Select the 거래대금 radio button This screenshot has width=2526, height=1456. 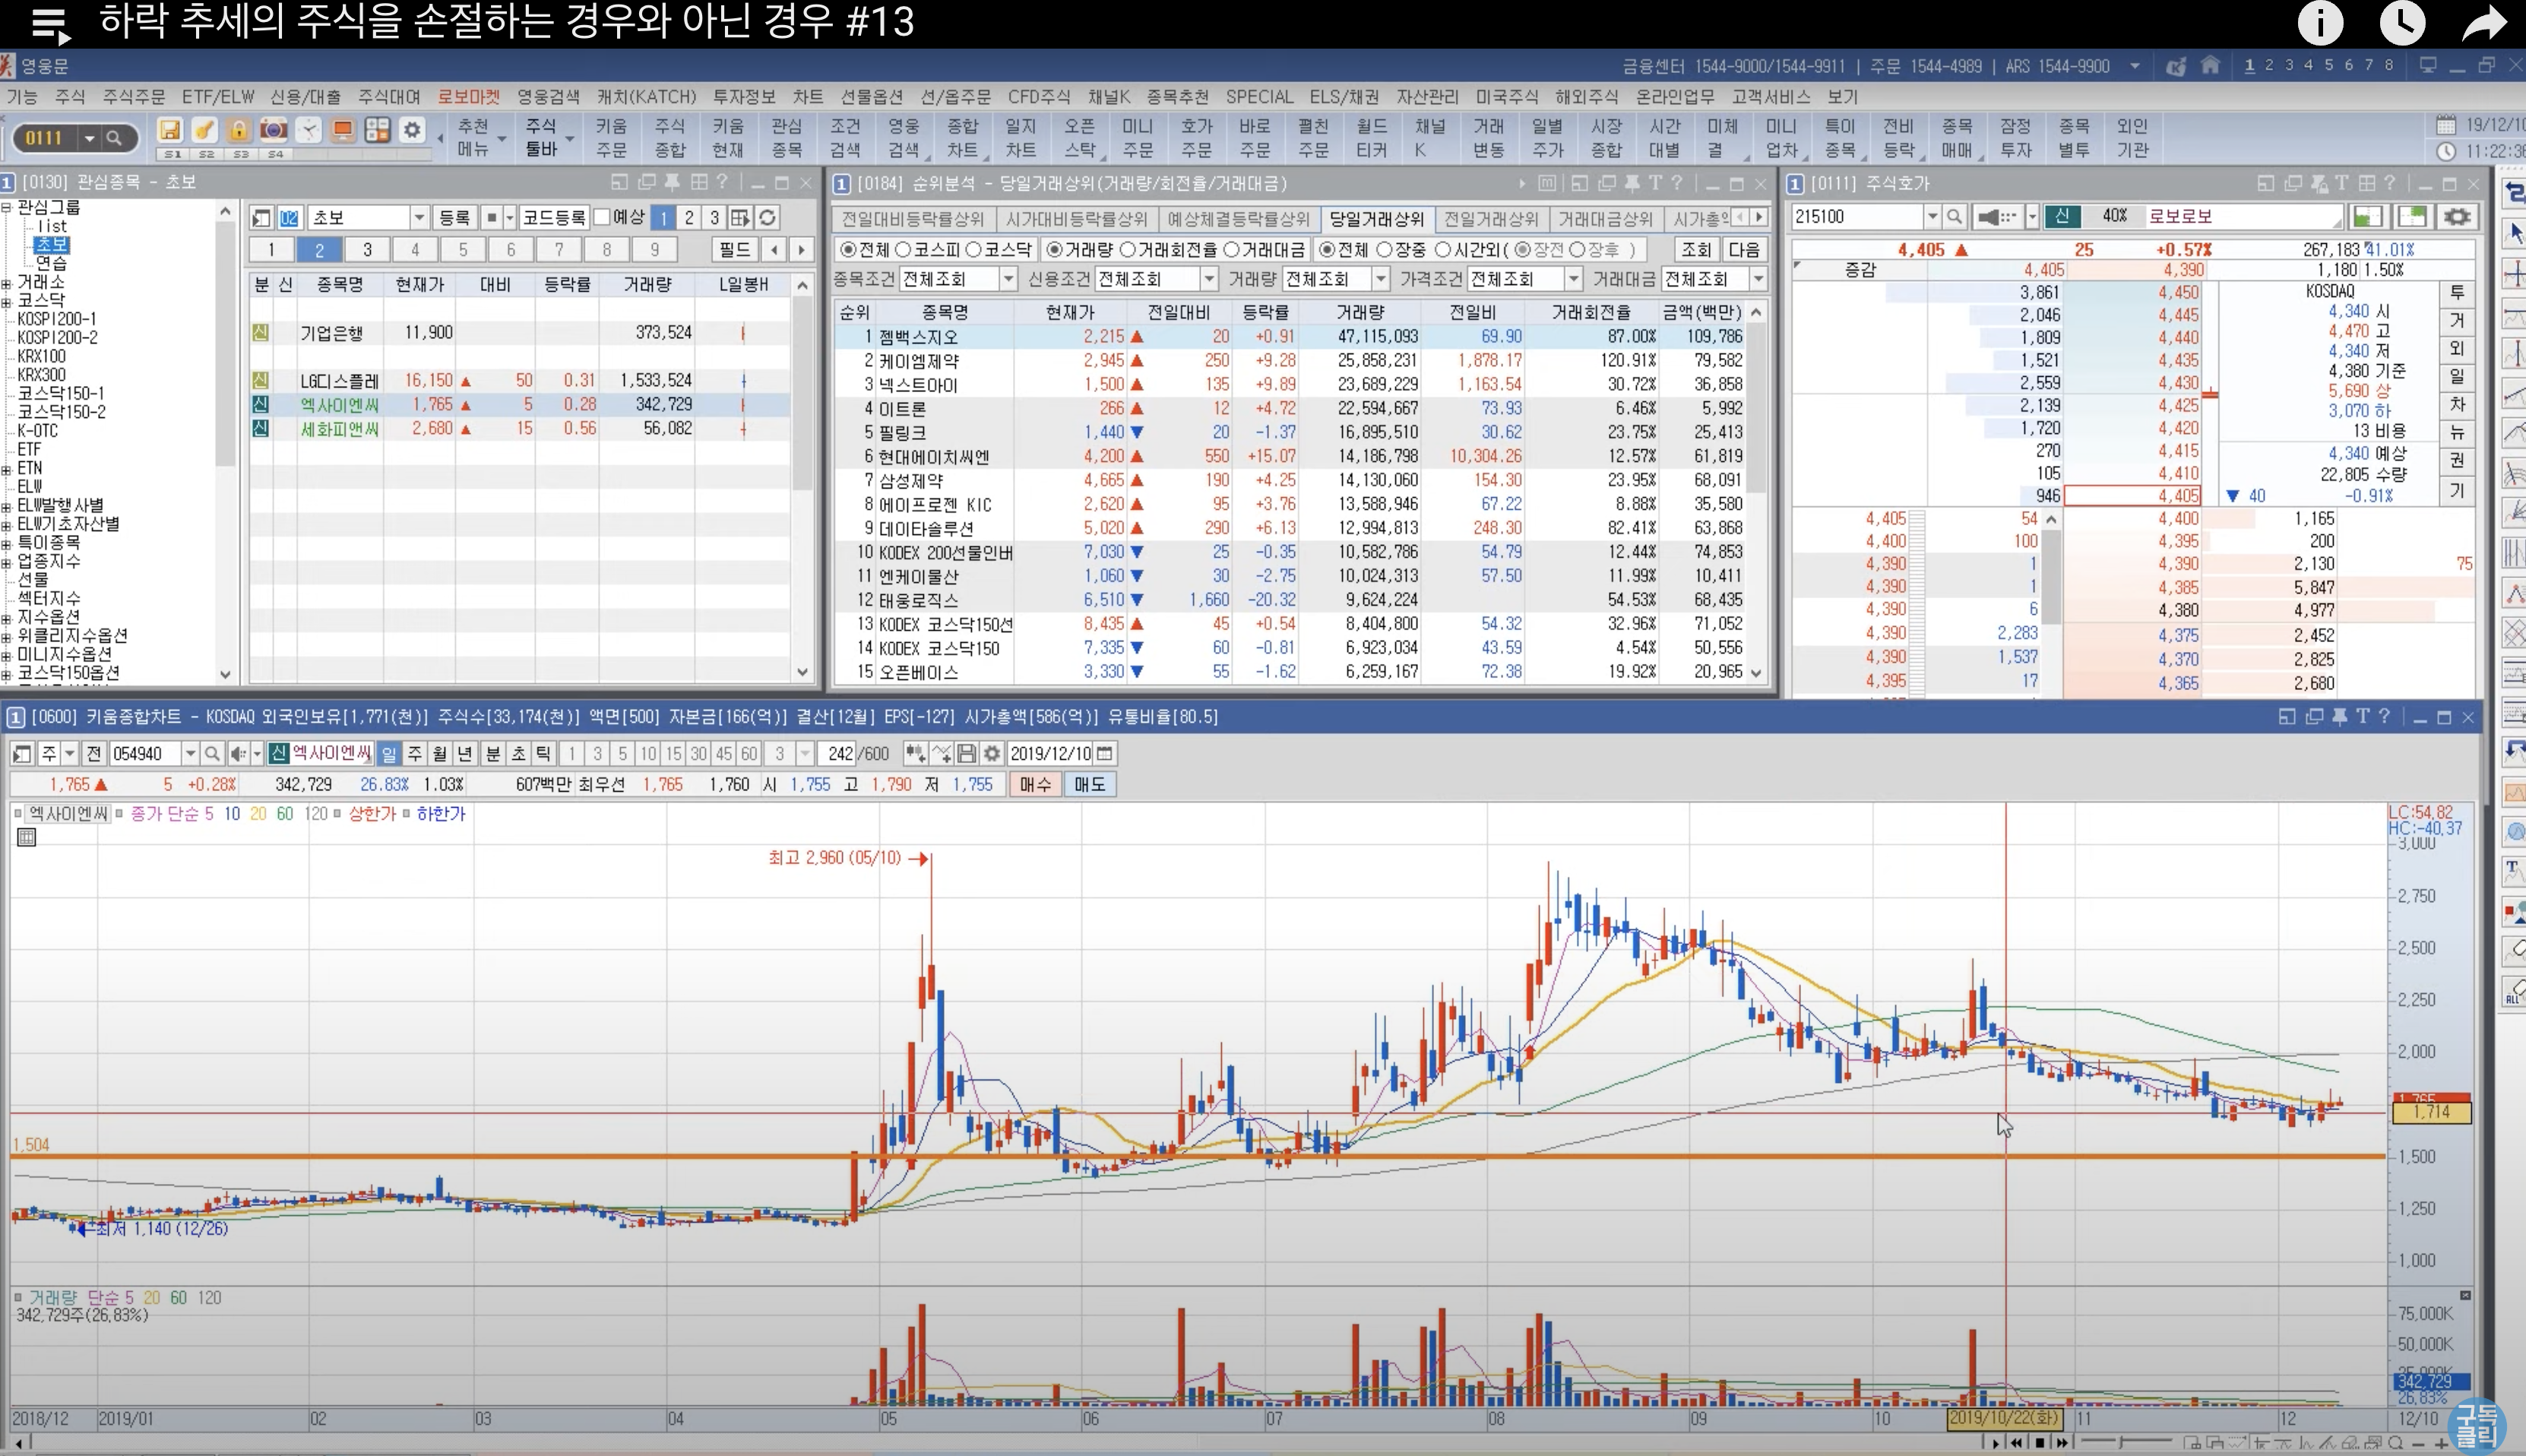1232,249
